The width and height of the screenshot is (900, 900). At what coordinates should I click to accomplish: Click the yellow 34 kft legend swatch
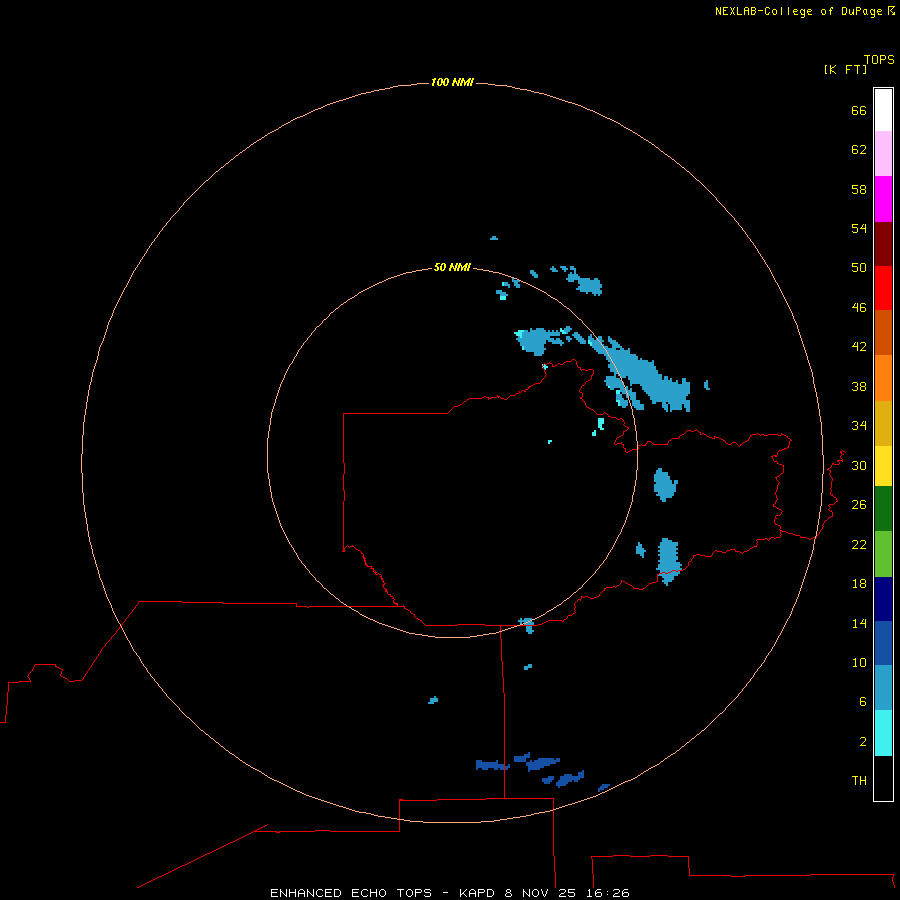pyautogui.click(x=883, y=466)
